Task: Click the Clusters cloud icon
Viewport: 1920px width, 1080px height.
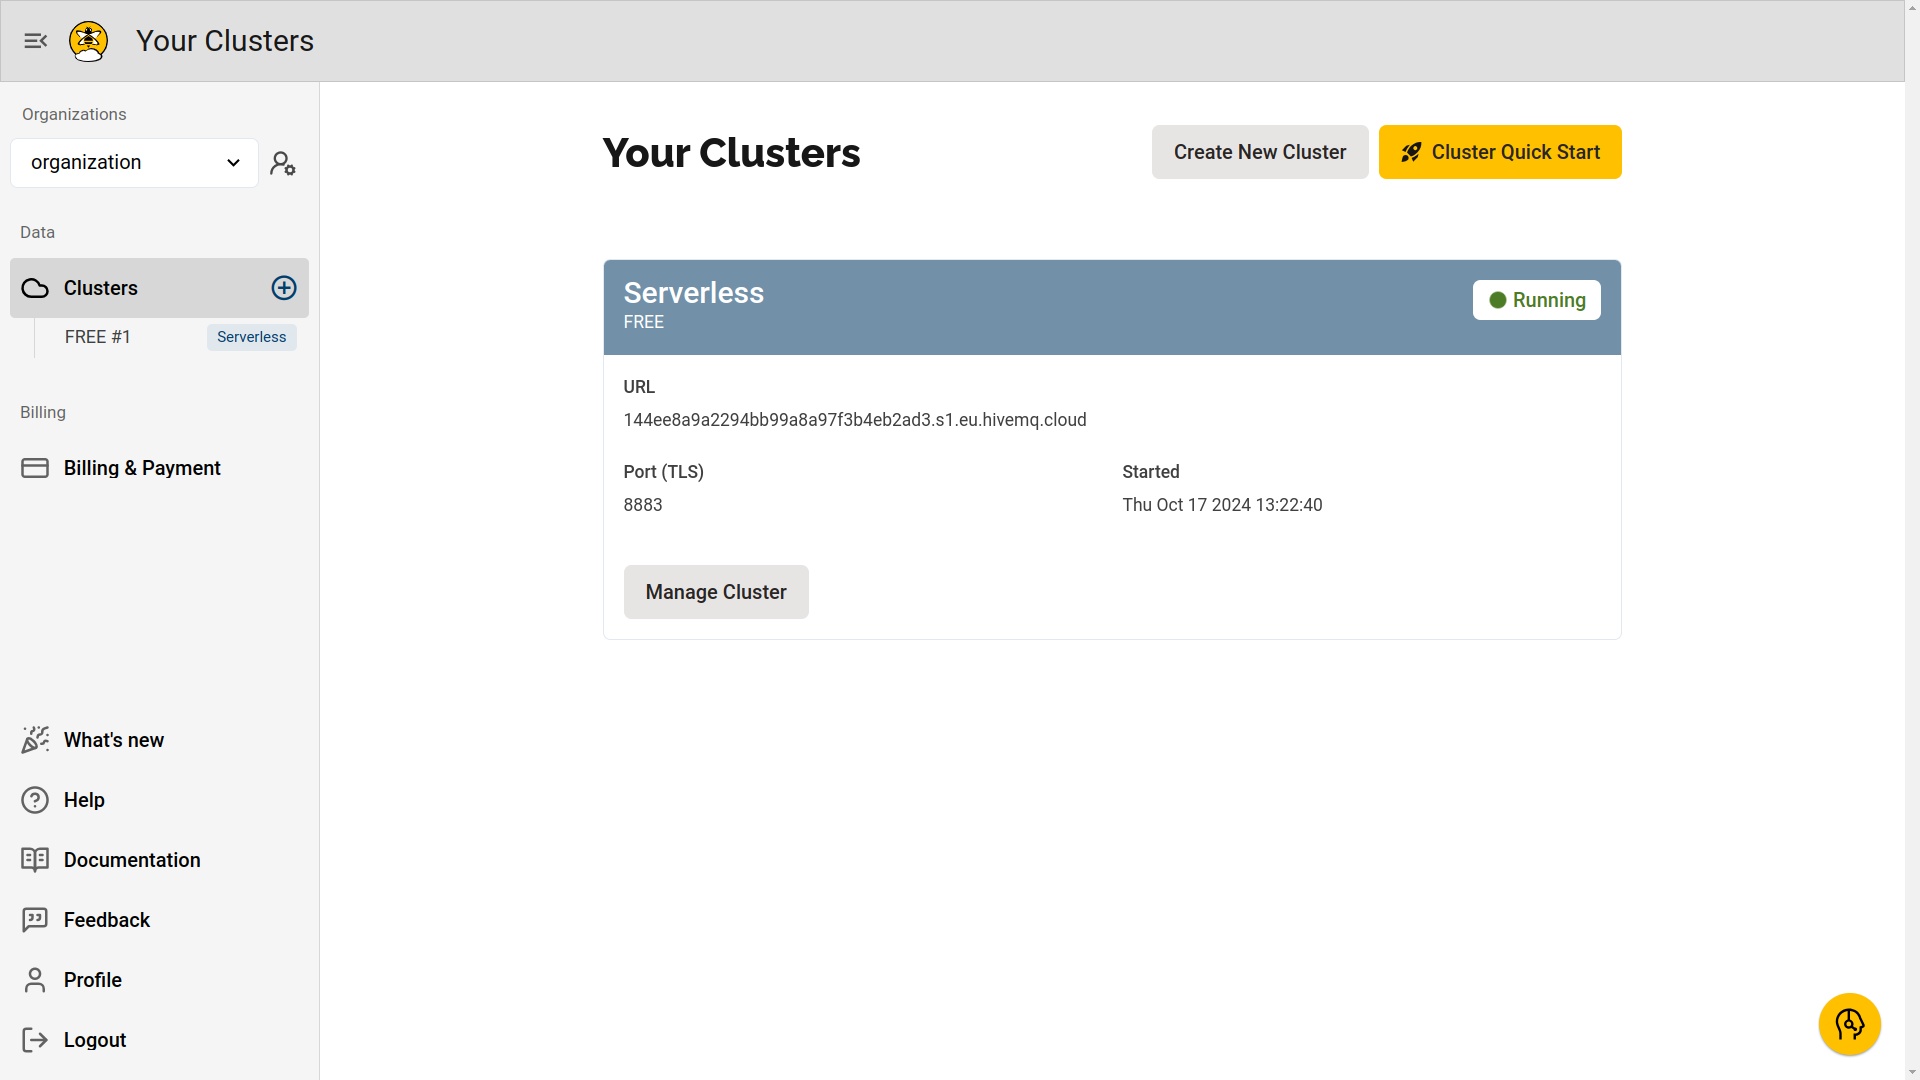Action: coord(34,287)
